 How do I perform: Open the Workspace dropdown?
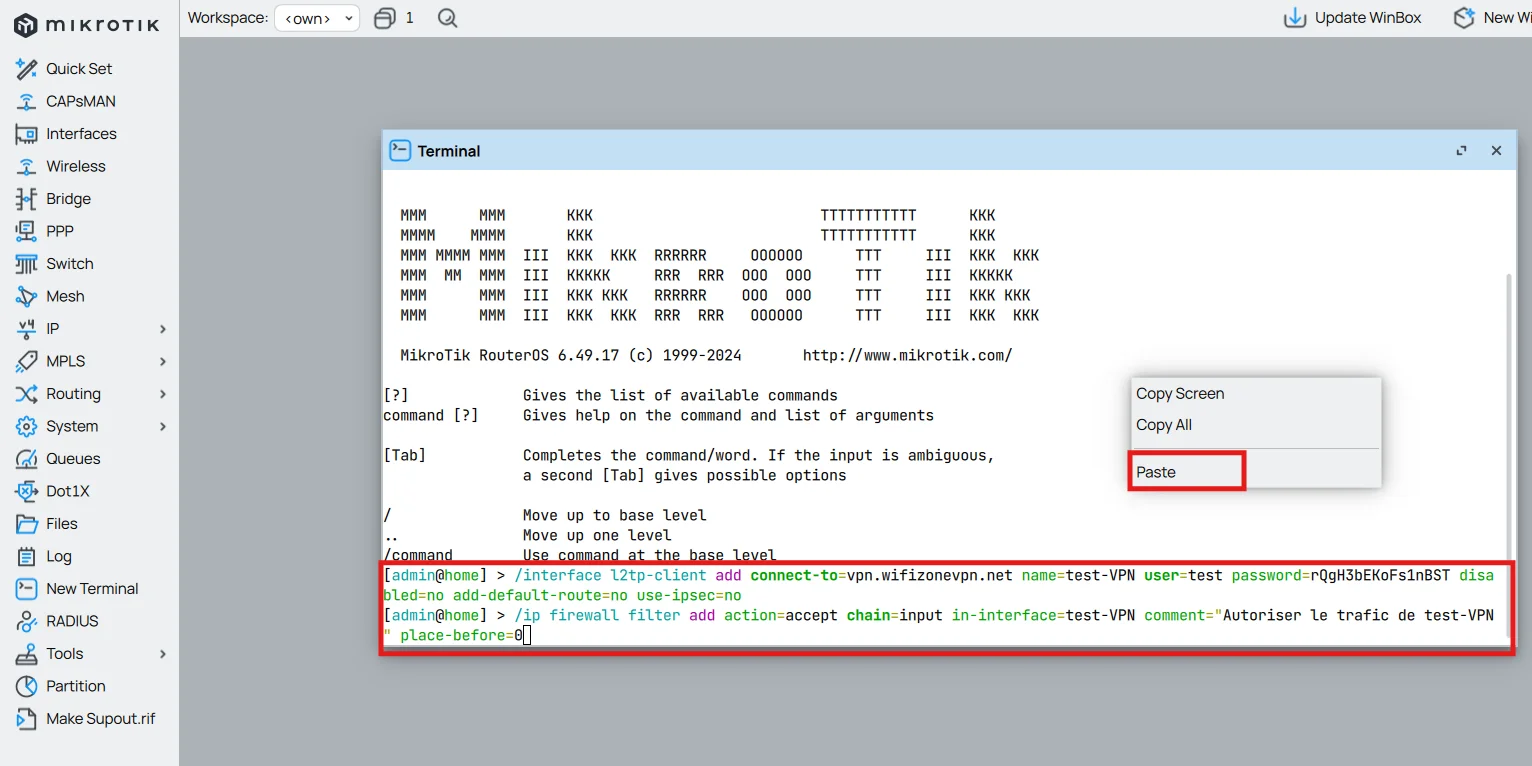point(316,17)
